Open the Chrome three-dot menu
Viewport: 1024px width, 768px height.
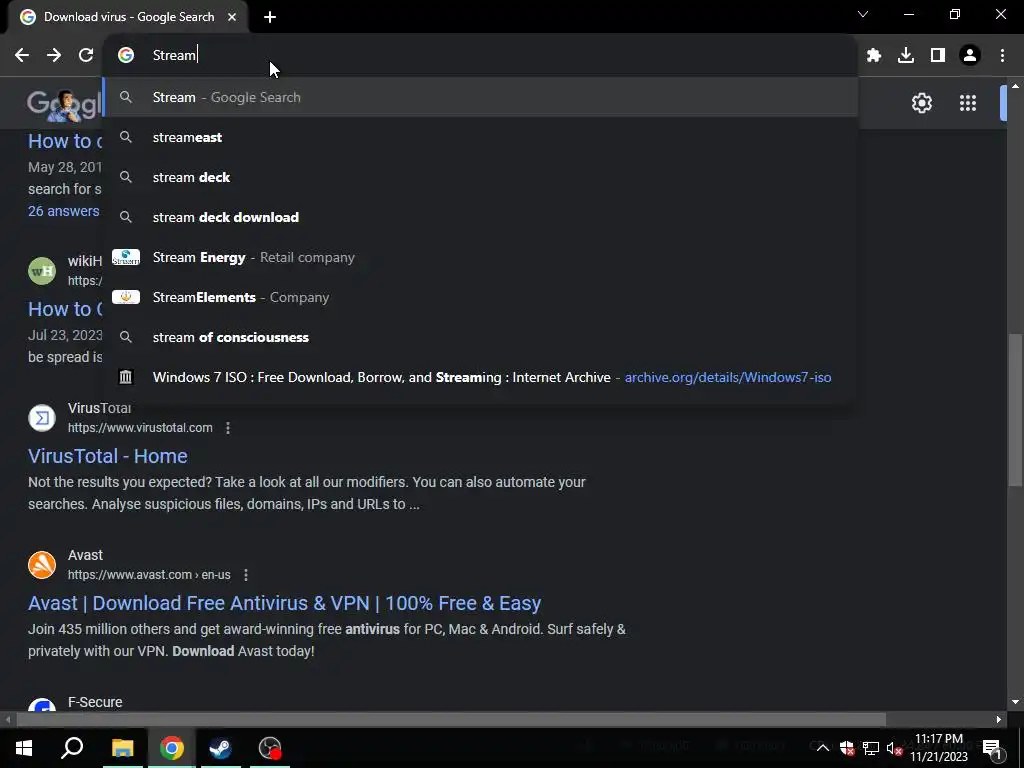(x=1002, y=56)
